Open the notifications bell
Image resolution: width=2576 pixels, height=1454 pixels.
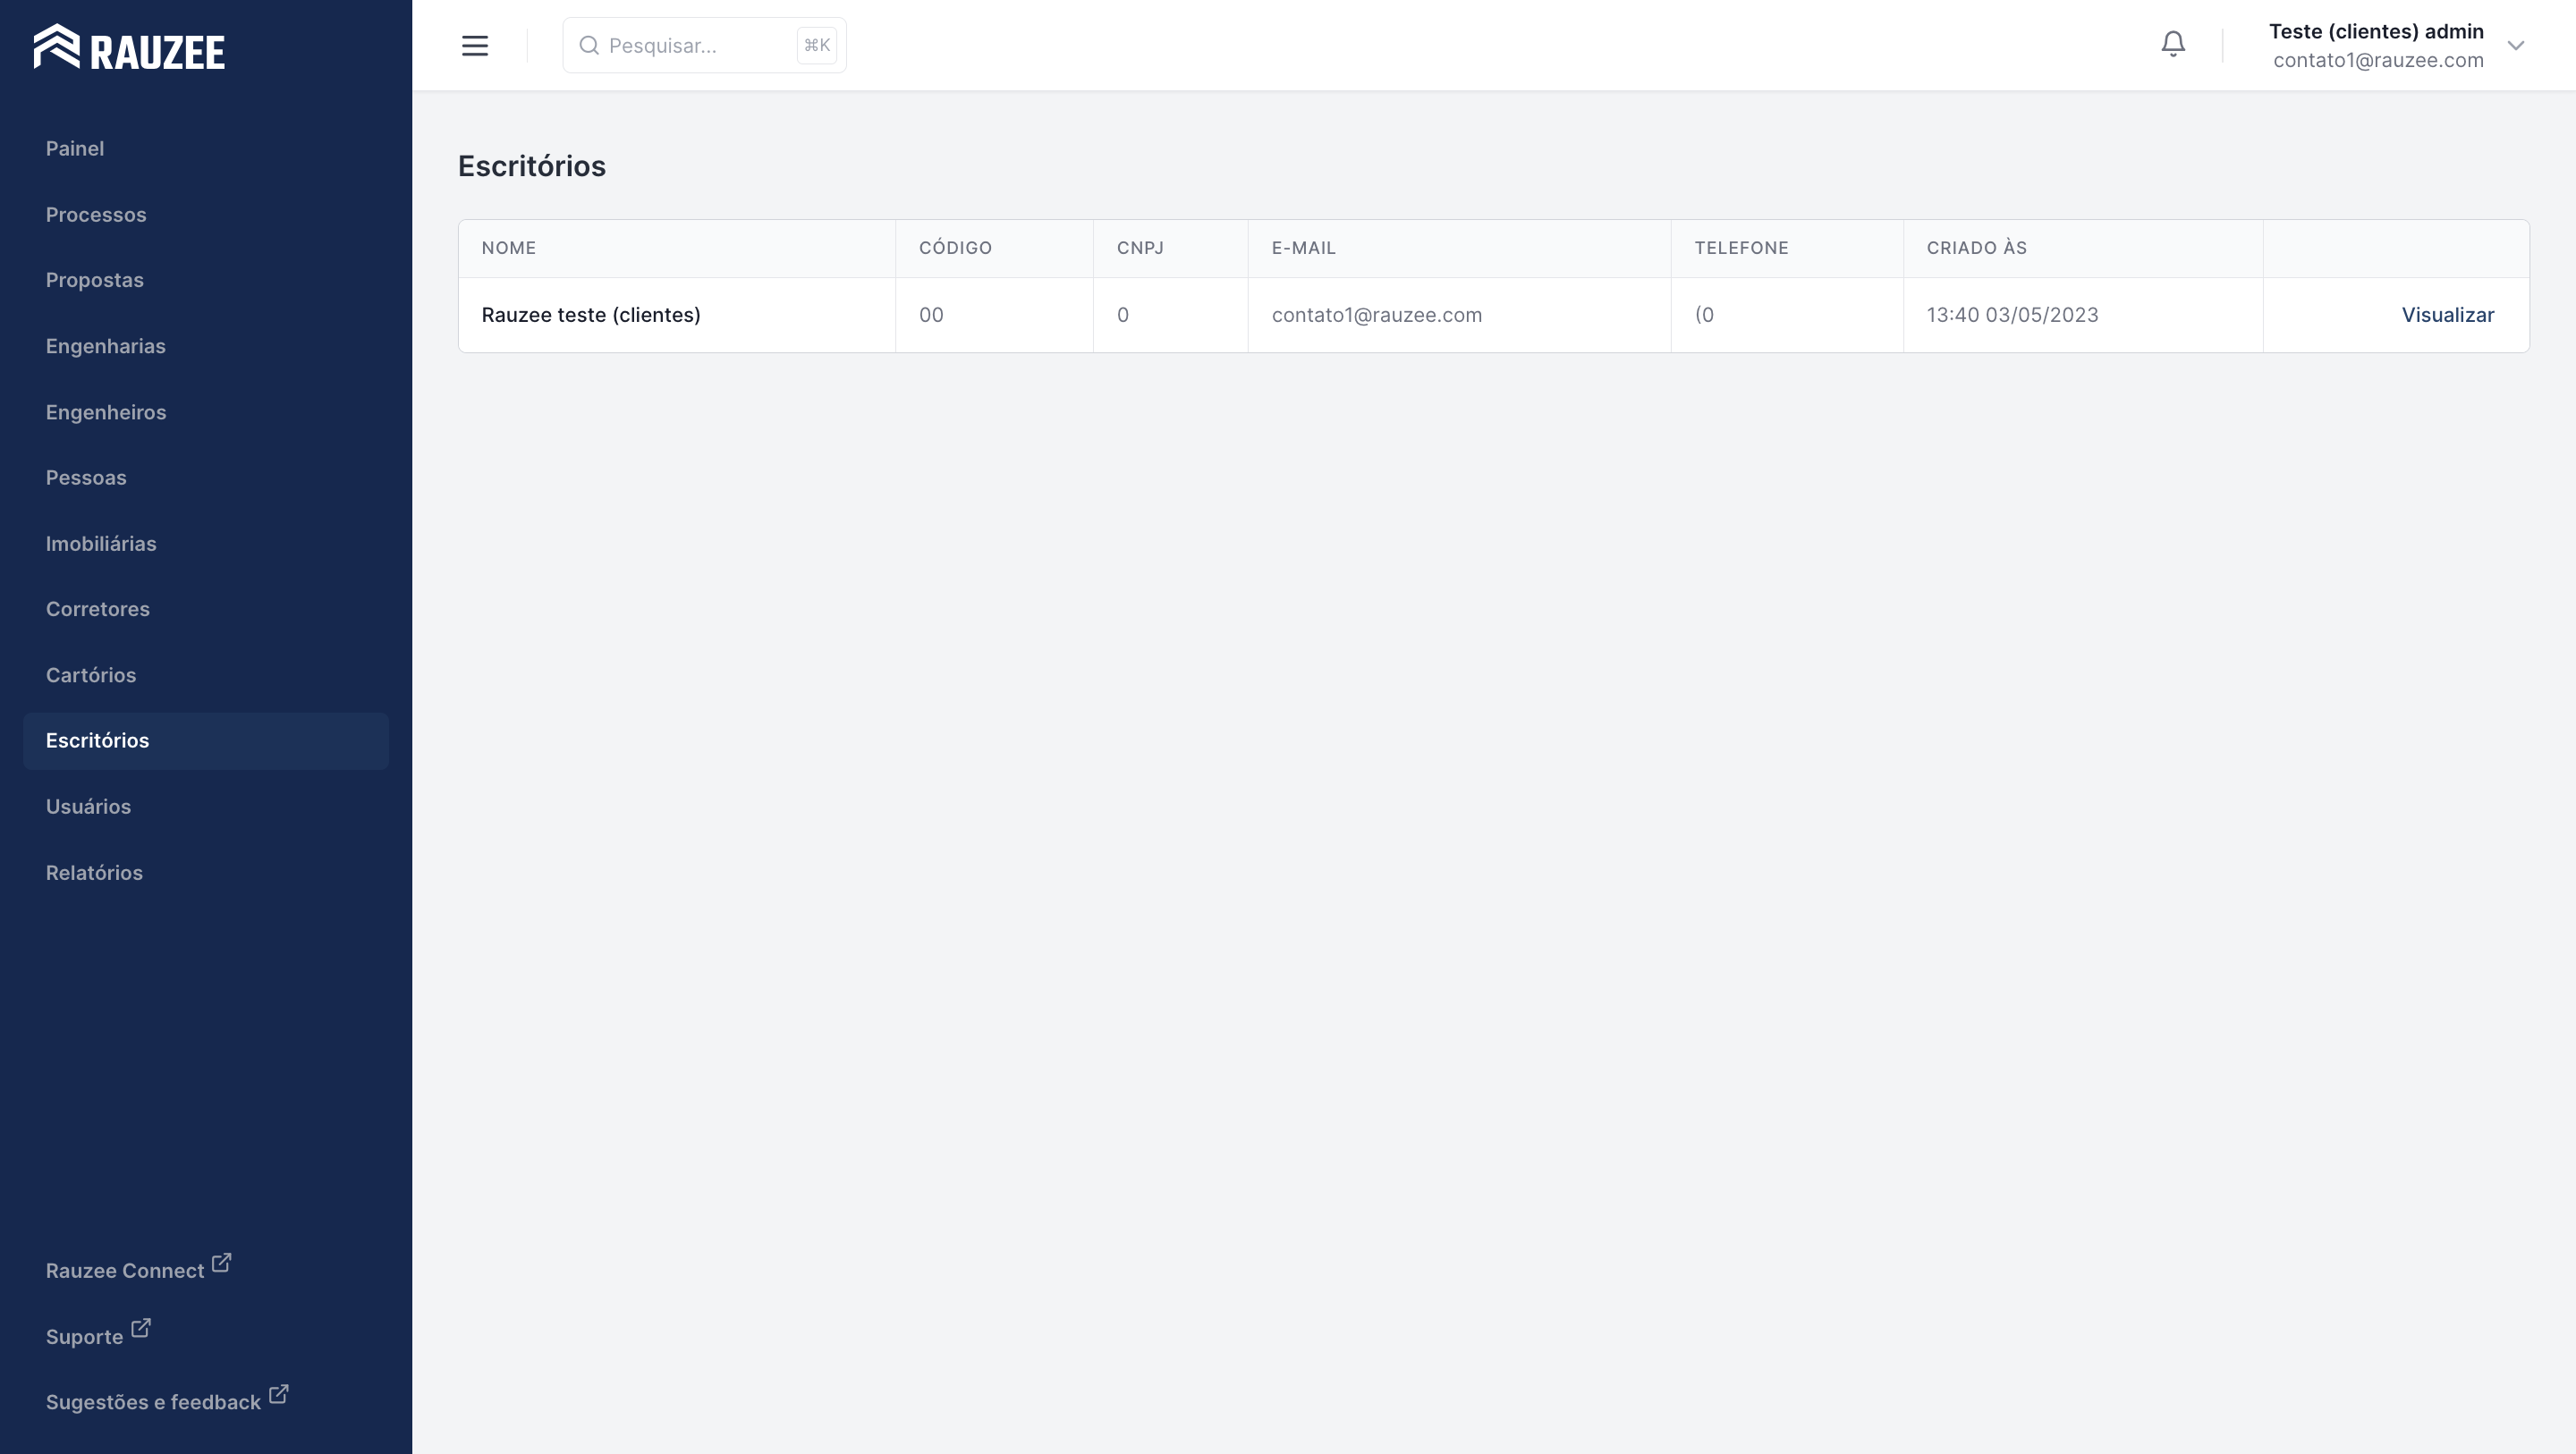(x=2173, y=44)
